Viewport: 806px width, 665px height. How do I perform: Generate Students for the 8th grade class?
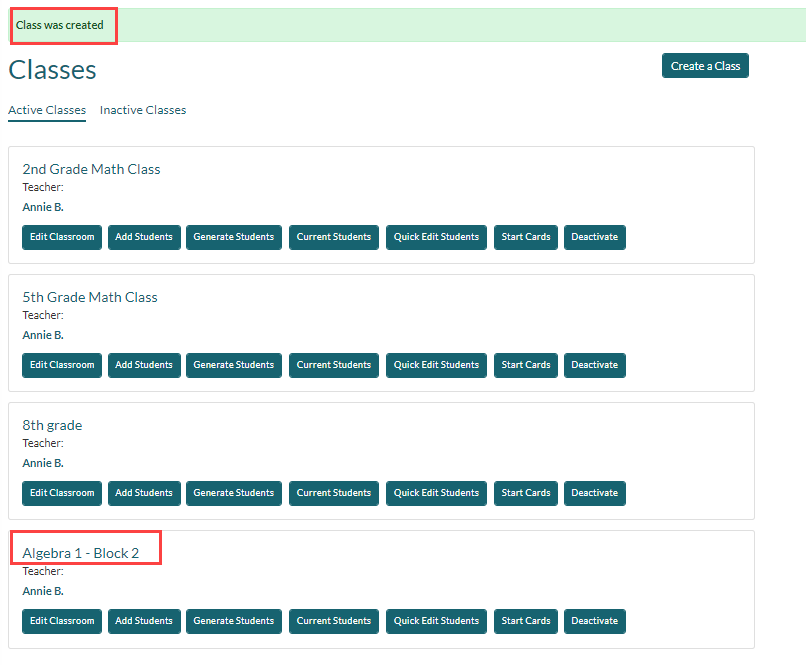233,493
